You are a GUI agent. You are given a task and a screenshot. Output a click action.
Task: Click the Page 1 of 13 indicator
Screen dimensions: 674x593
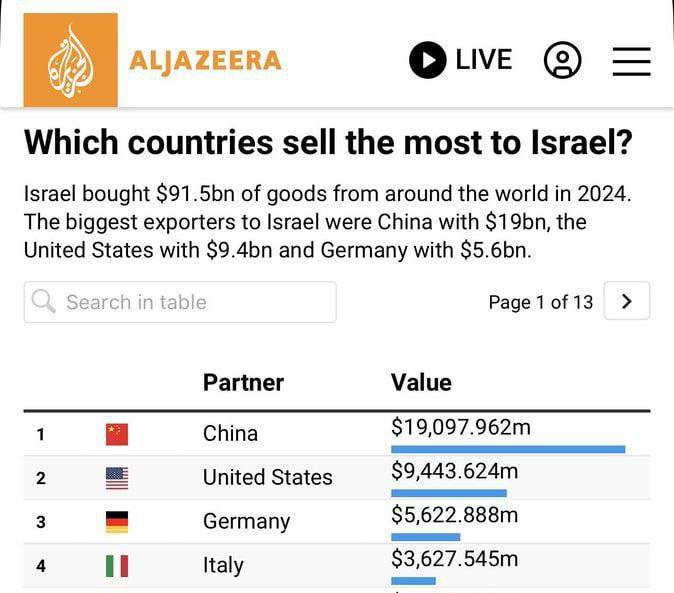coord(540,302)
